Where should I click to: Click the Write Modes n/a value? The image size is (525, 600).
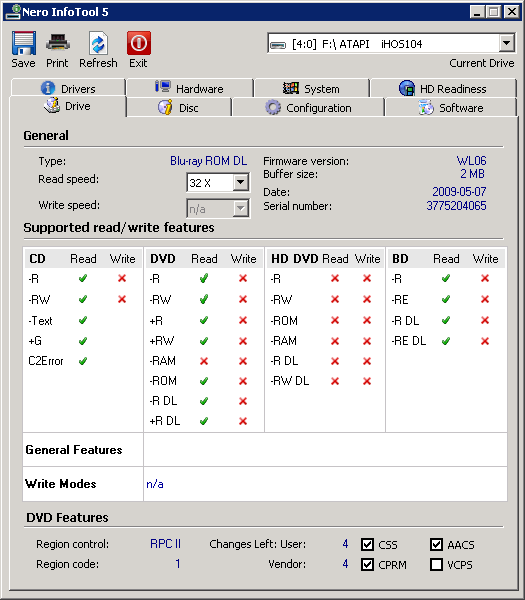pos(155,484)
